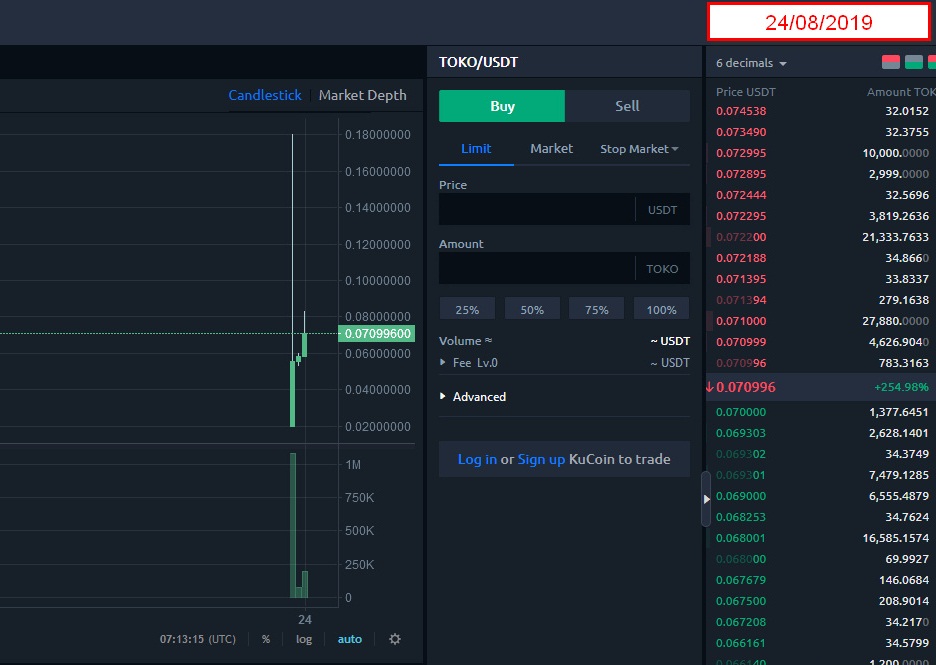936x665 pixels.
Task: Select sell order price 0.072995
Action: point(741,153)
